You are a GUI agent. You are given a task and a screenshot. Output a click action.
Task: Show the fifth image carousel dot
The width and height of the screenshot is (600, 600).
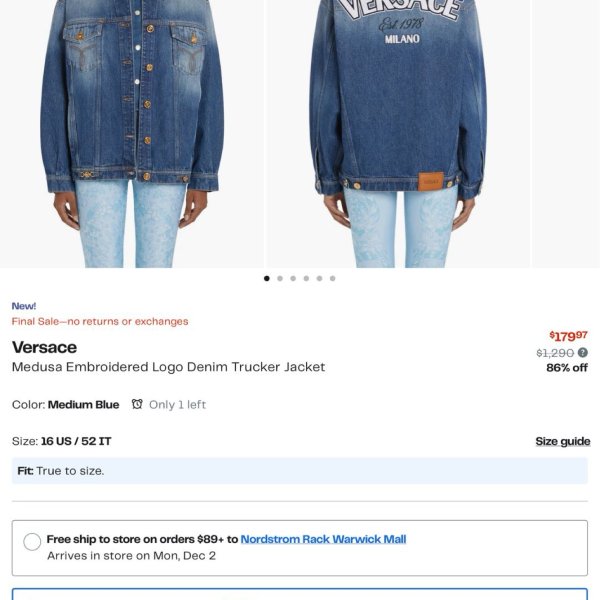tap(320, 278)
